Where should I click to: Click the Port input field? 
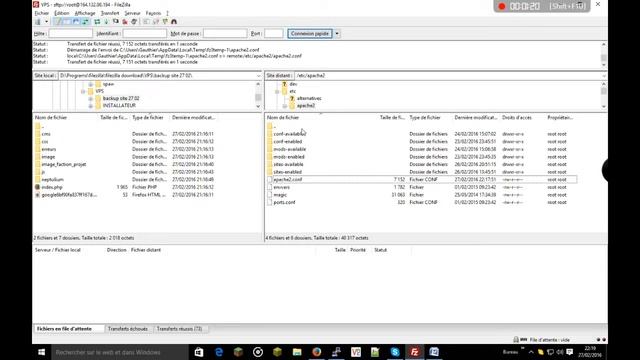pyautogui.click(x=273, y=33)
